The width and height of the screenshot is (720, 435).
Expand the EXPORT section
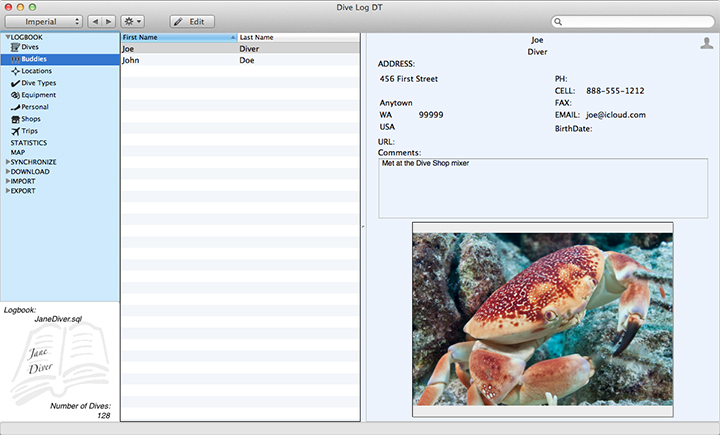pyautogui.click(x=8, y=190)
